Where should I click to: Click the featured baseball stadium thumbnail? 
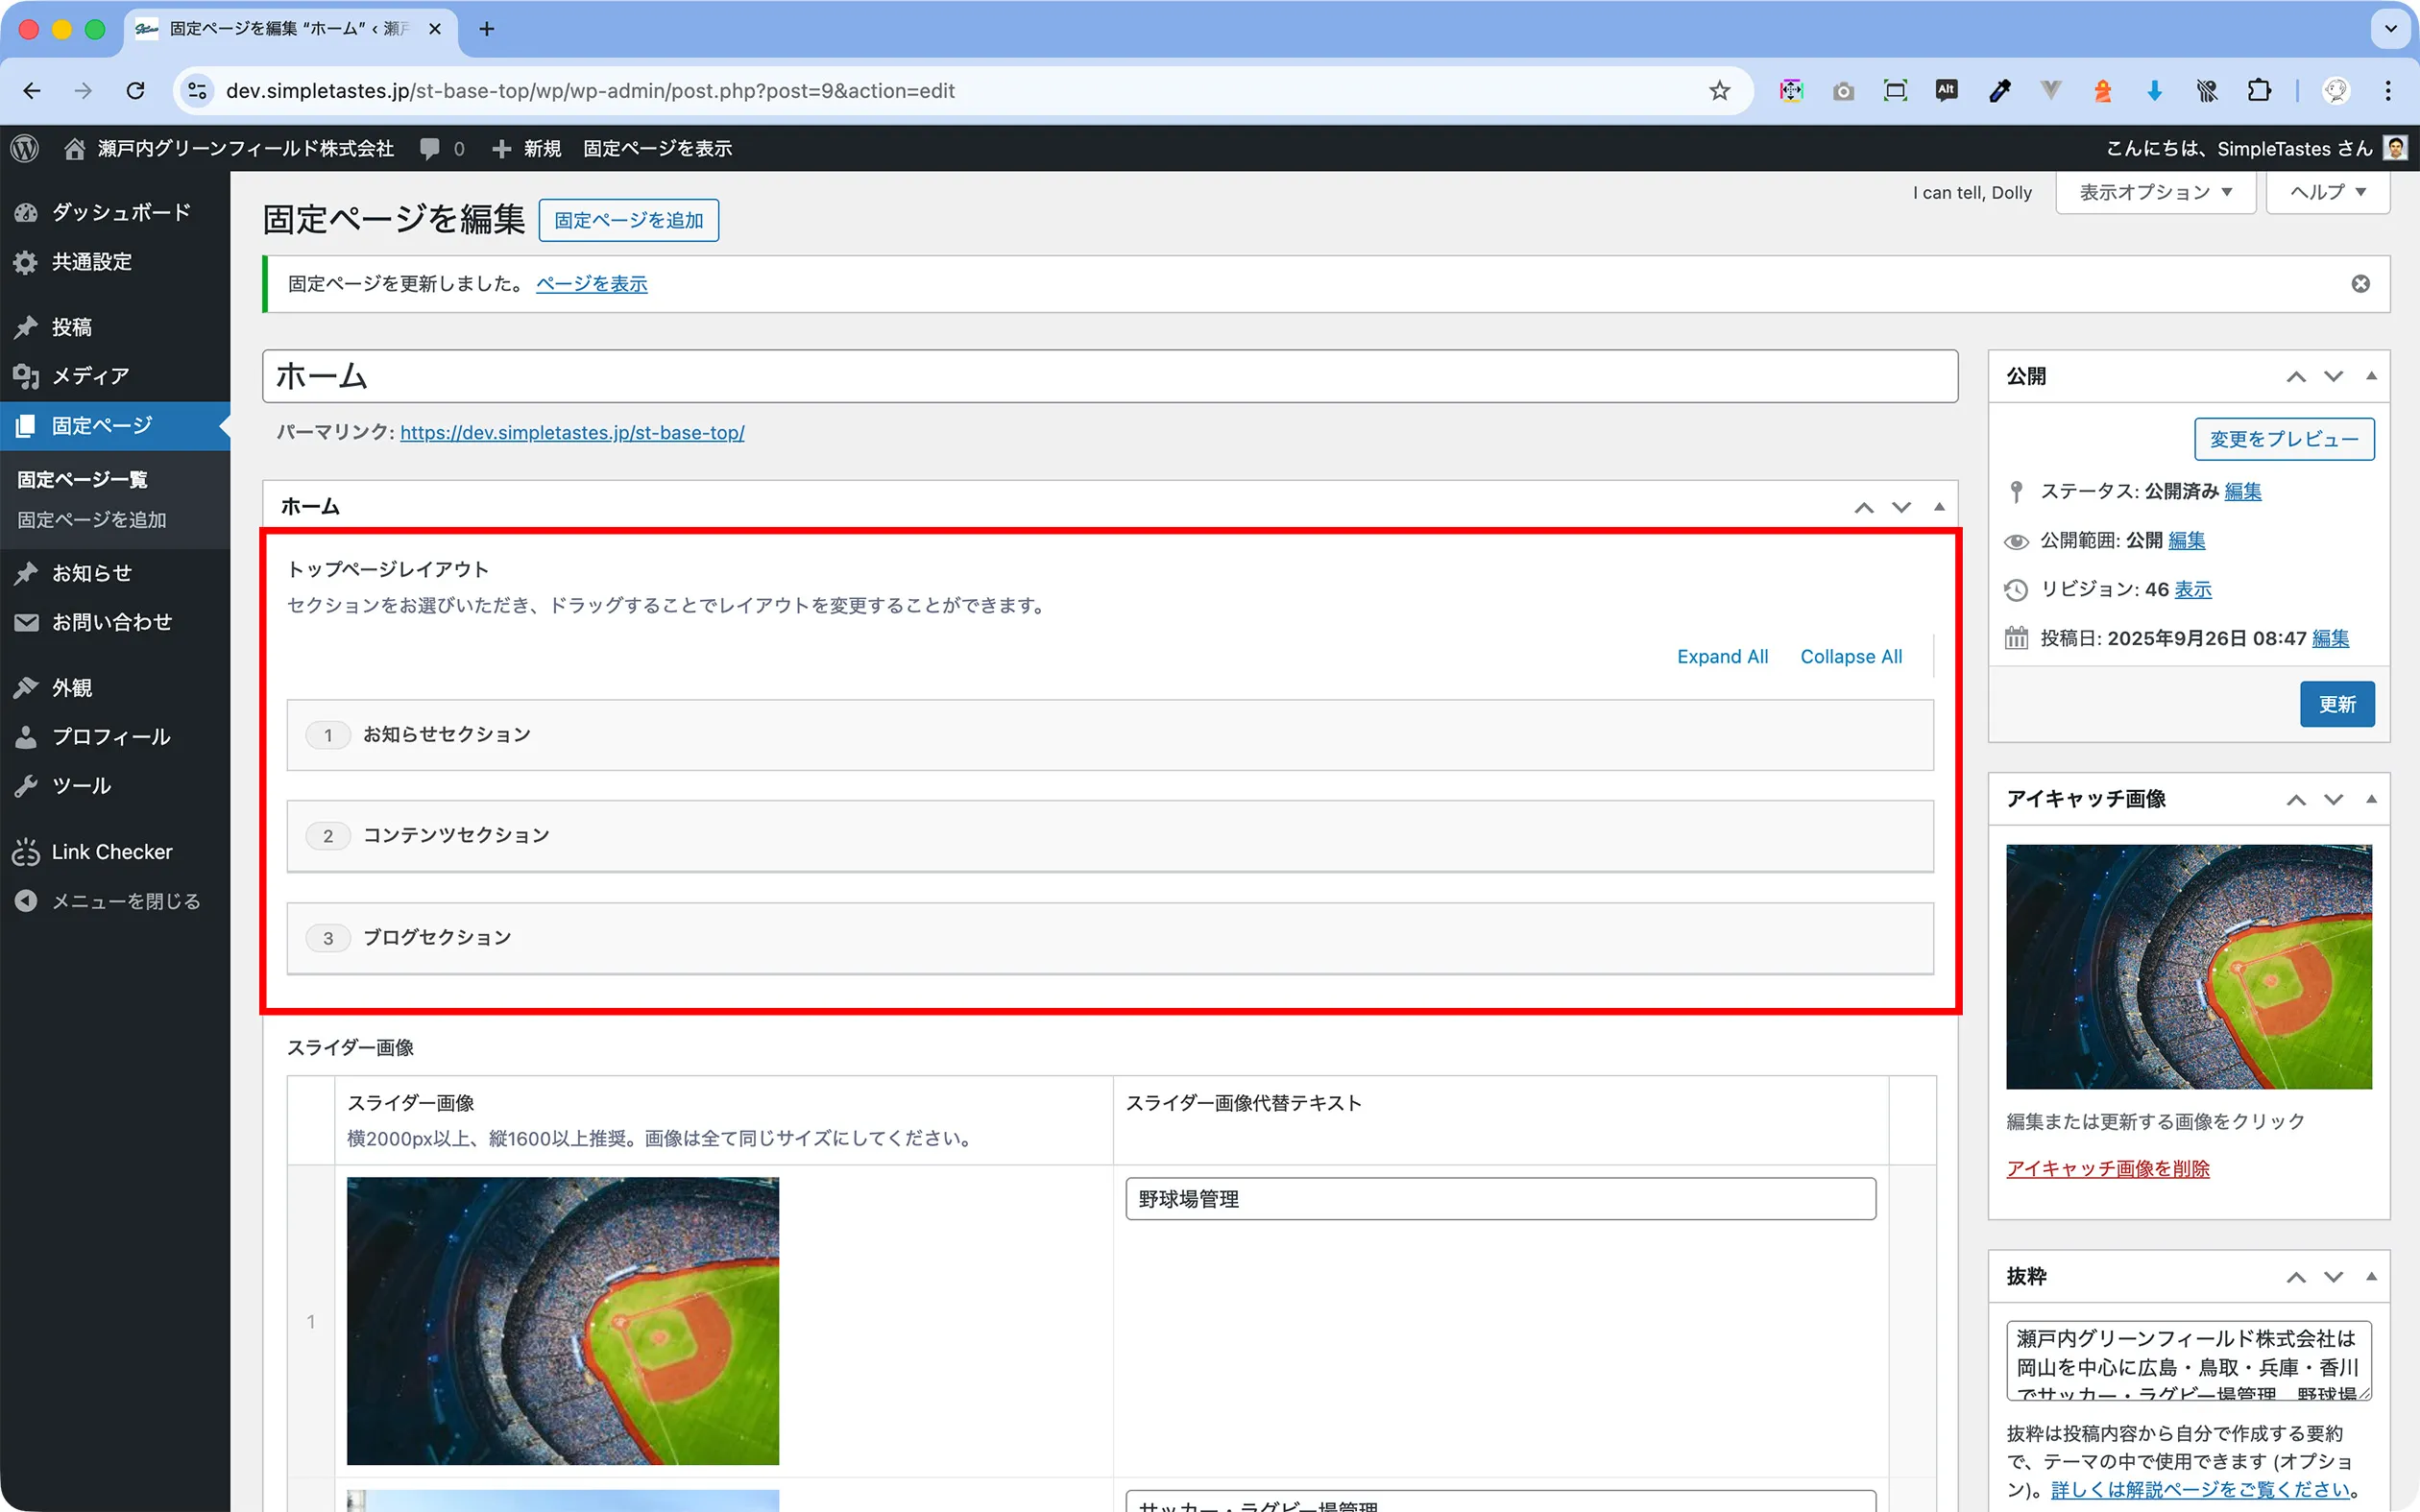click(x=2188, y=966)
